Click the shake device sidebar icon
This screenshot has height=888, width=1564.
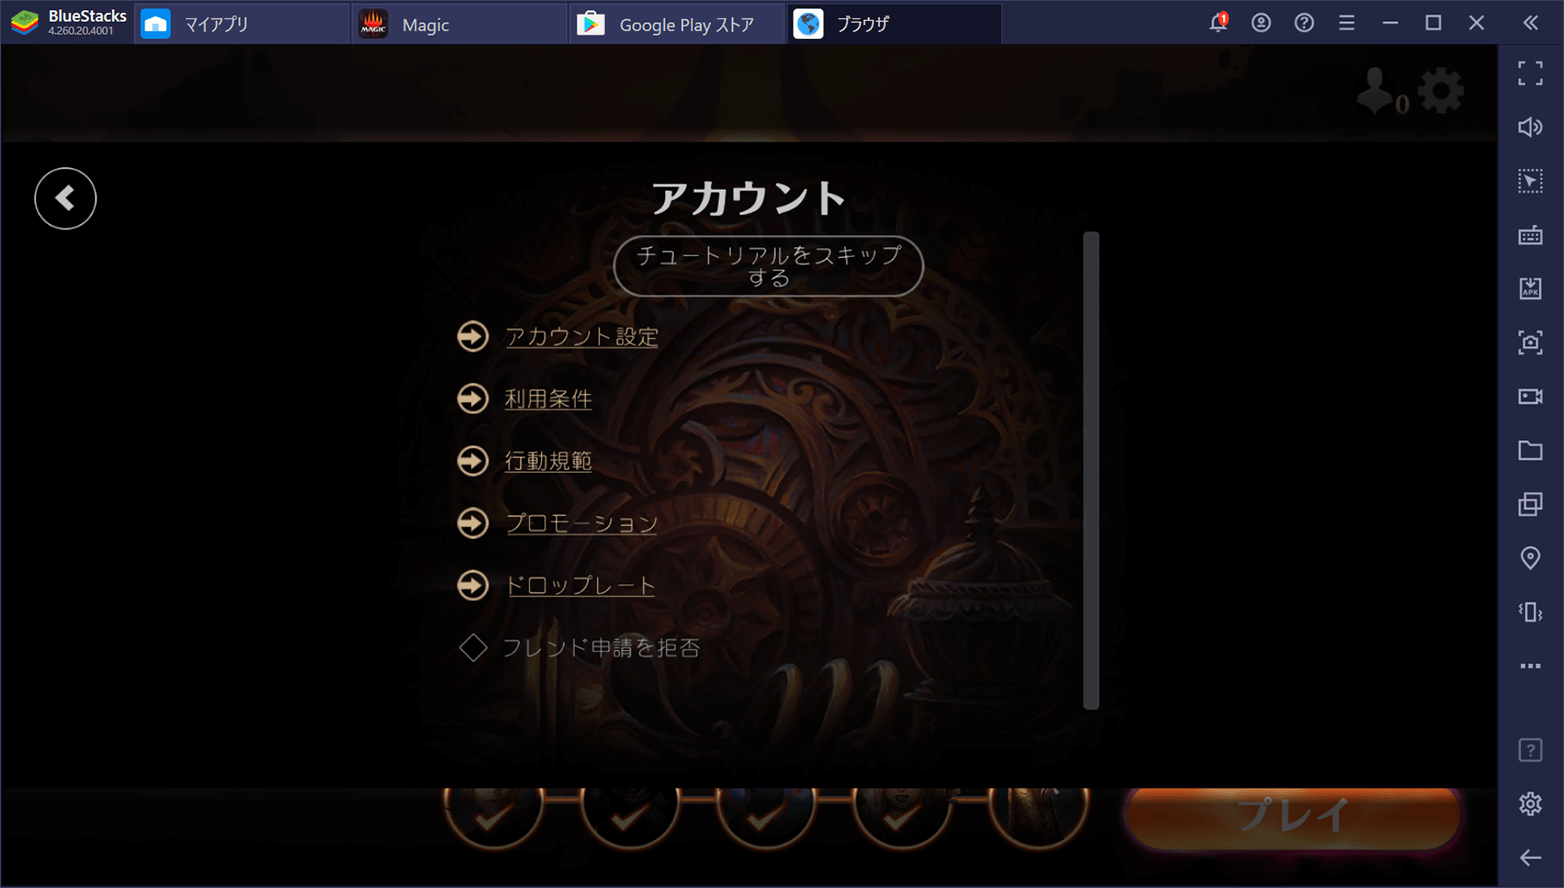pos(1530,612)
